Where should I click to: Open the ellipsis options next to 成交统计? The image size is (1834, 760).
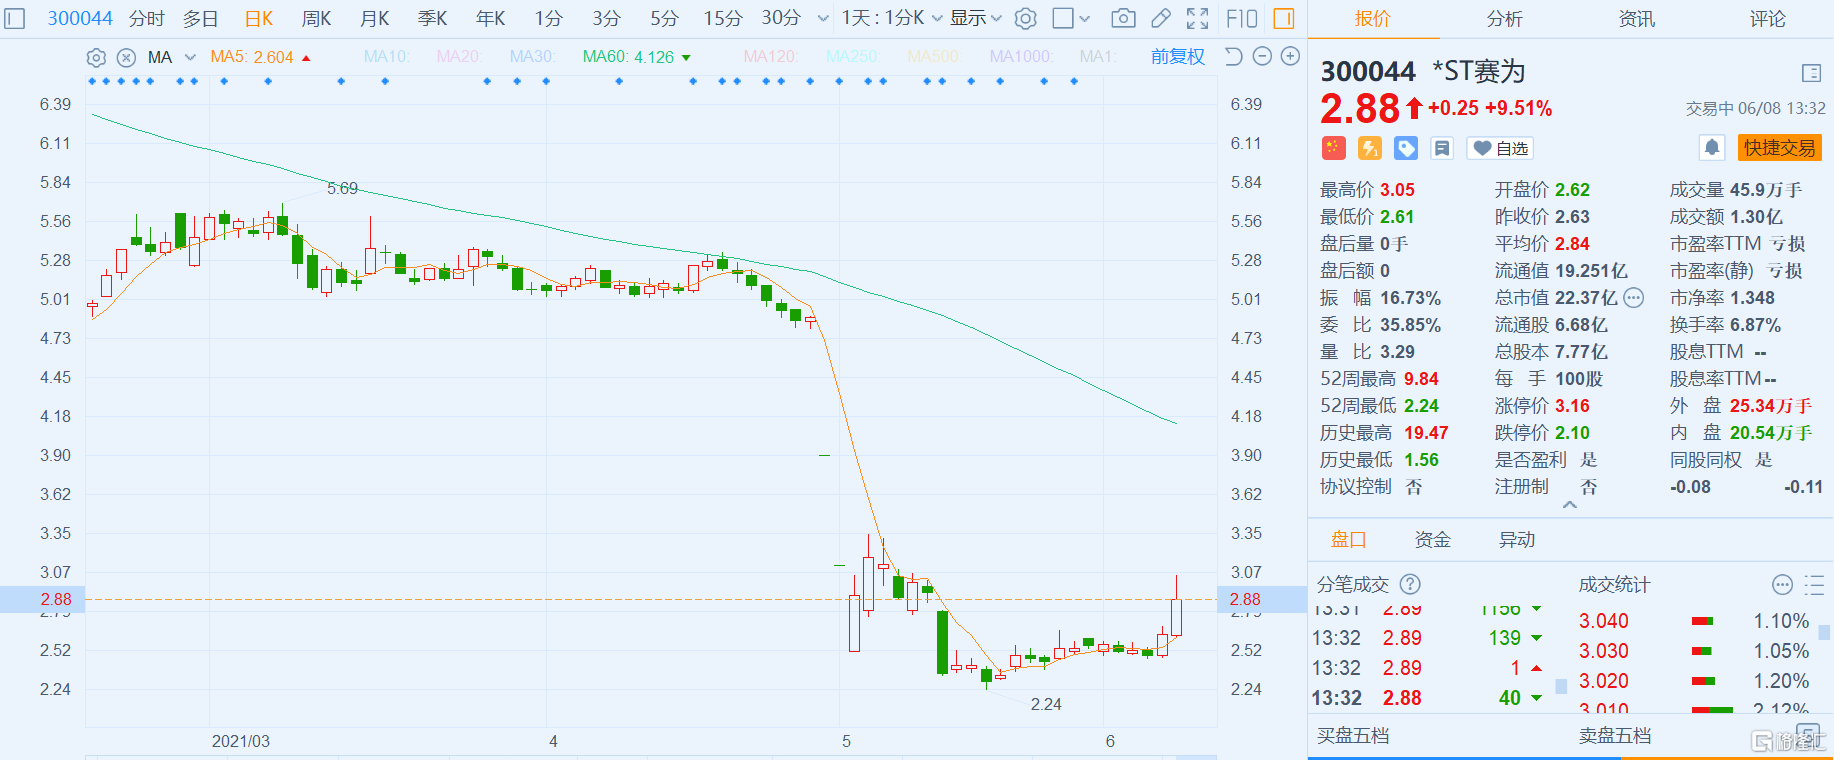point(1782,585)
